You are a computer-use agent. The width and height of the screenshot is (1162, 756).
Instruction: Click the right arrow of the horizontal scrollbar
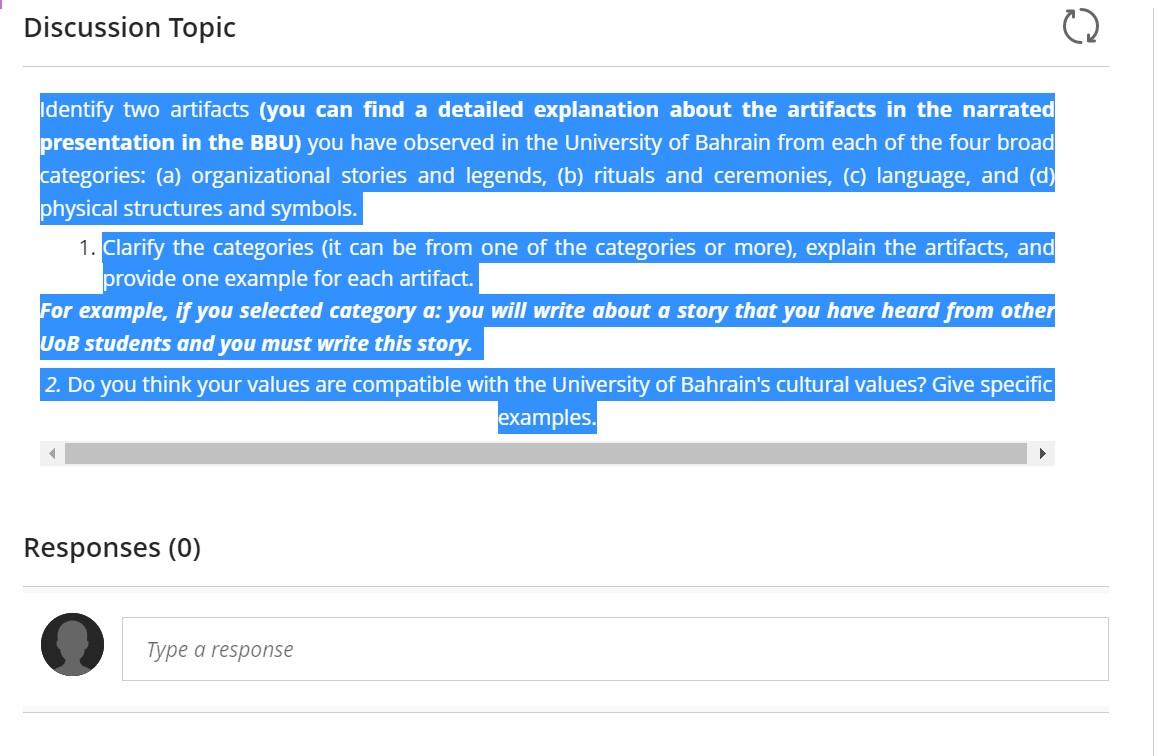click(1044, 453)
